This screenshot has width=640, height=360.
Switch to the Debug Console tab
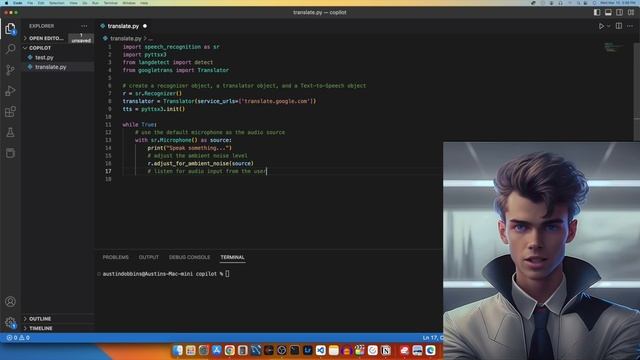coord(189,257)
